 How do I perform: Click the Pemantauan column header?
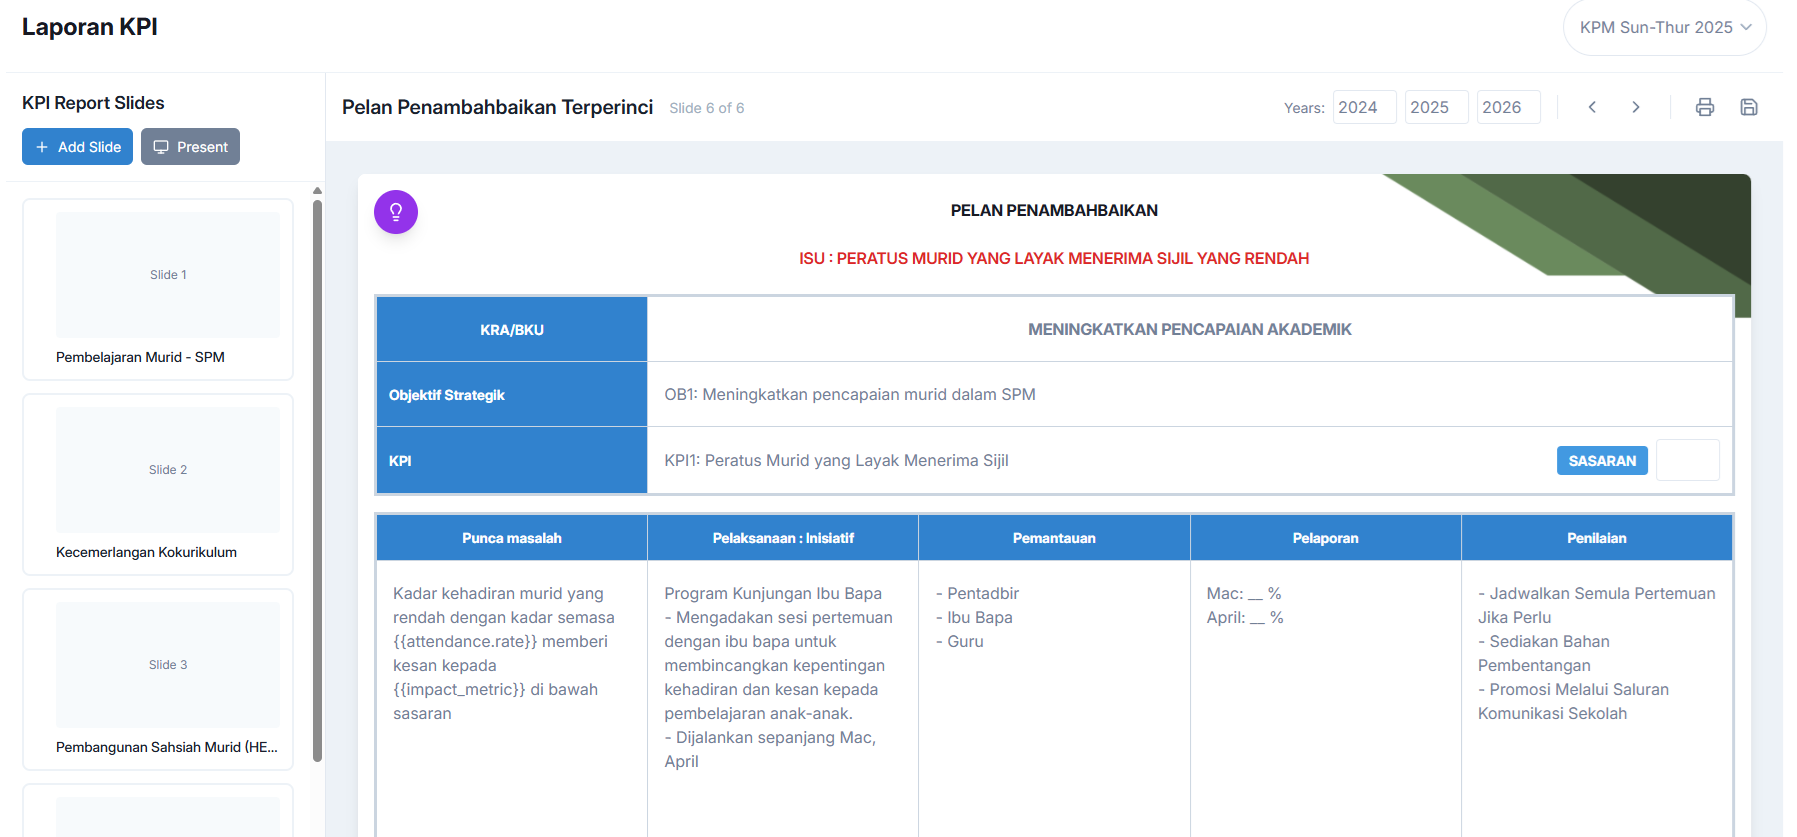coord(1054,538)
